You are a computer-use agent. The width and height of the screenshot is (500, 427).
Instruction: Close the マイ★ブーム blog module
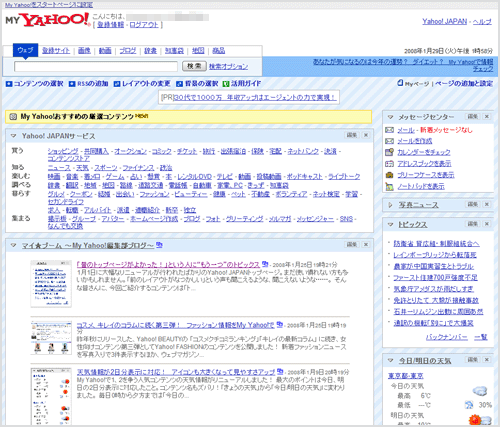(x=366, y=245)
